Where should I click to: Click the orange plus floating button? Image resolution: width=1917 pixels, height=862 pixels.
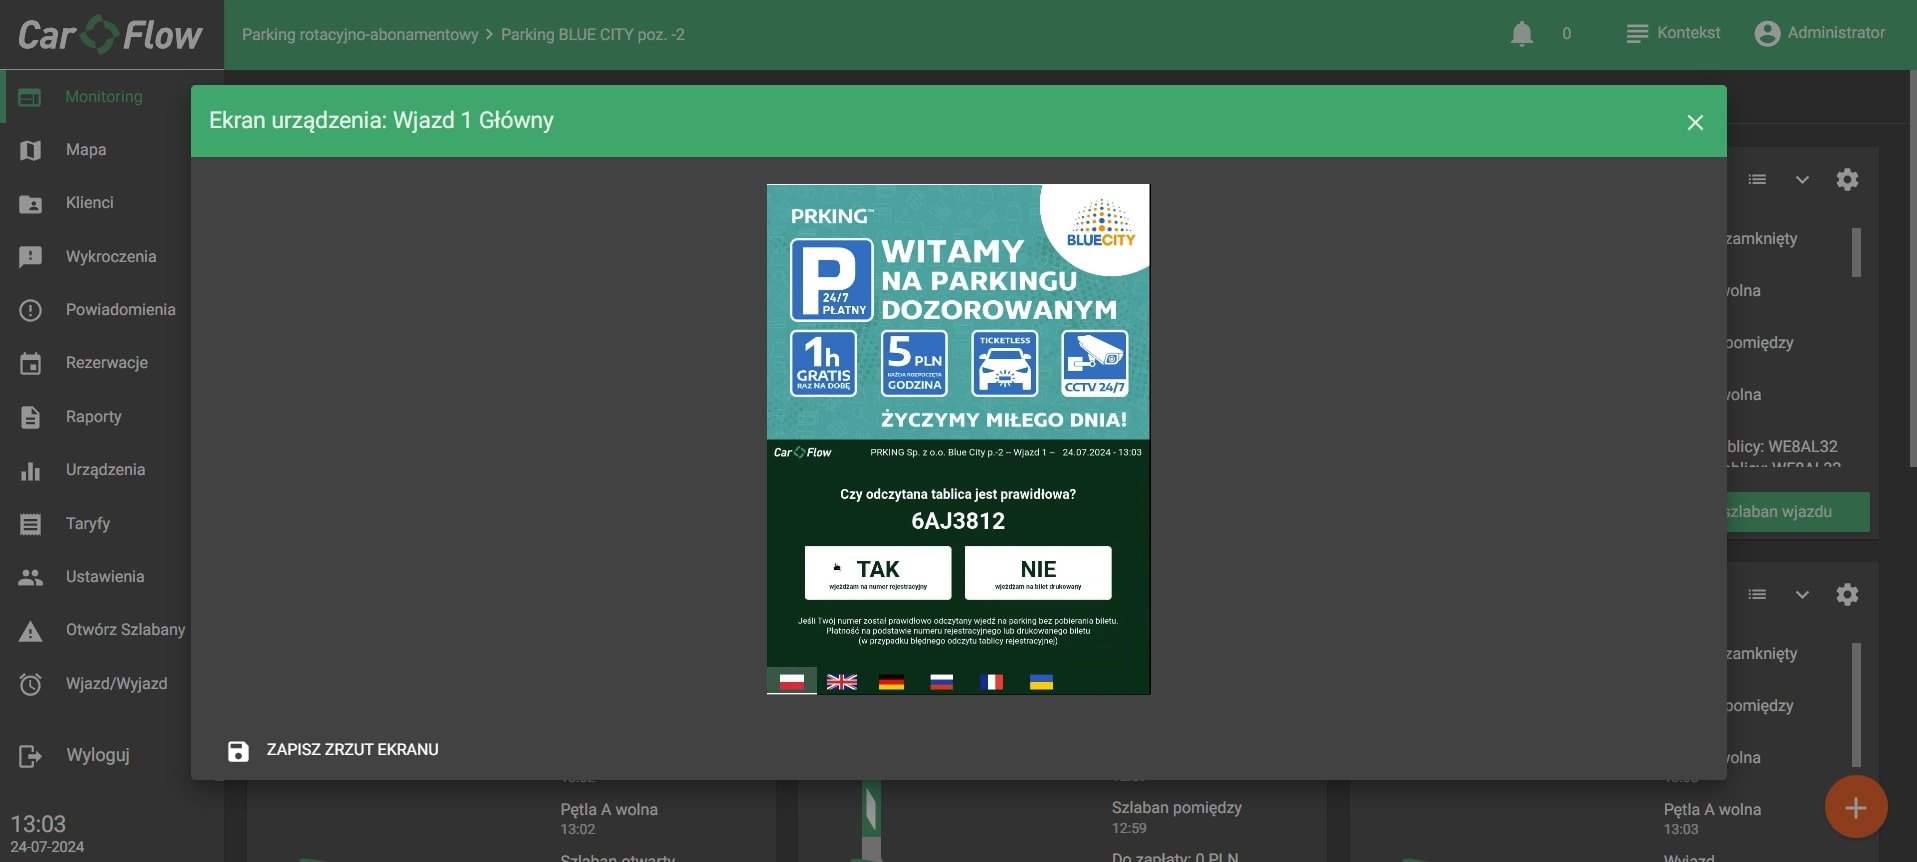1855,807
